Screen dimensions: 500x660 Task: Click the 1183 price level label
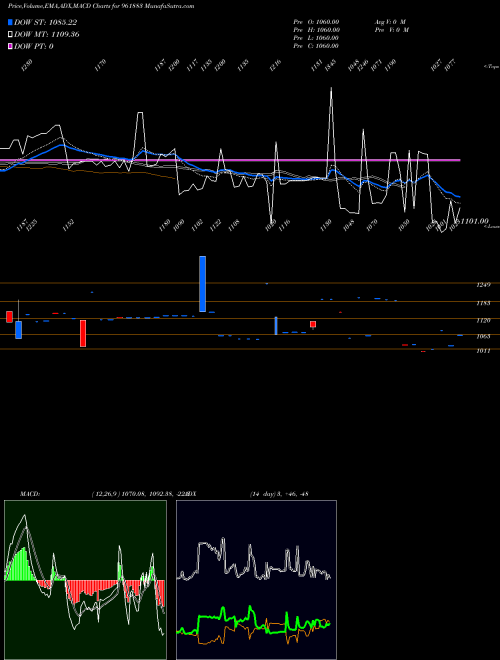pyautogui.click(x=483, y=303)
